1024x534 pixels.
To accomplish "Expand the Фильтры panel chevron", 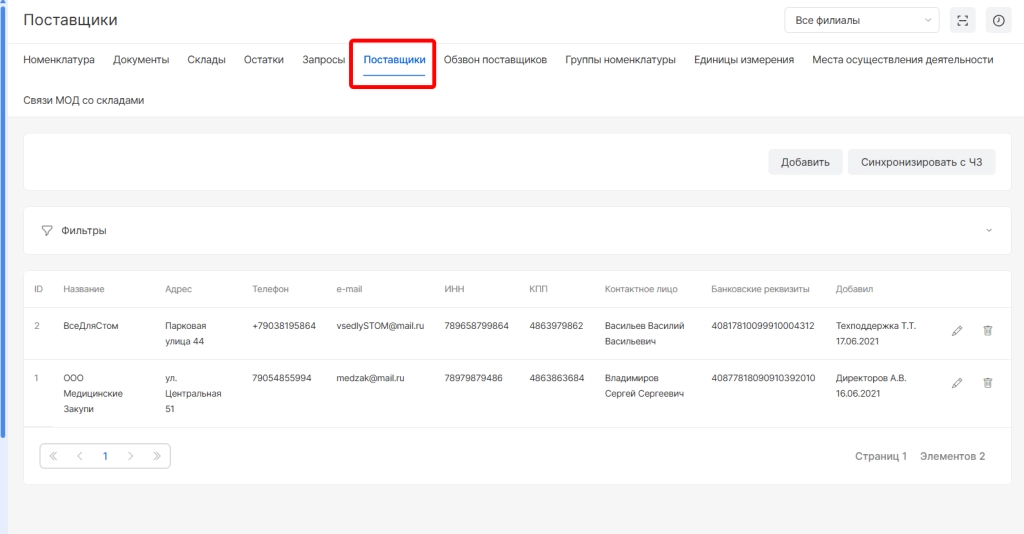I will pyautogui.click(x=989, y=230).
